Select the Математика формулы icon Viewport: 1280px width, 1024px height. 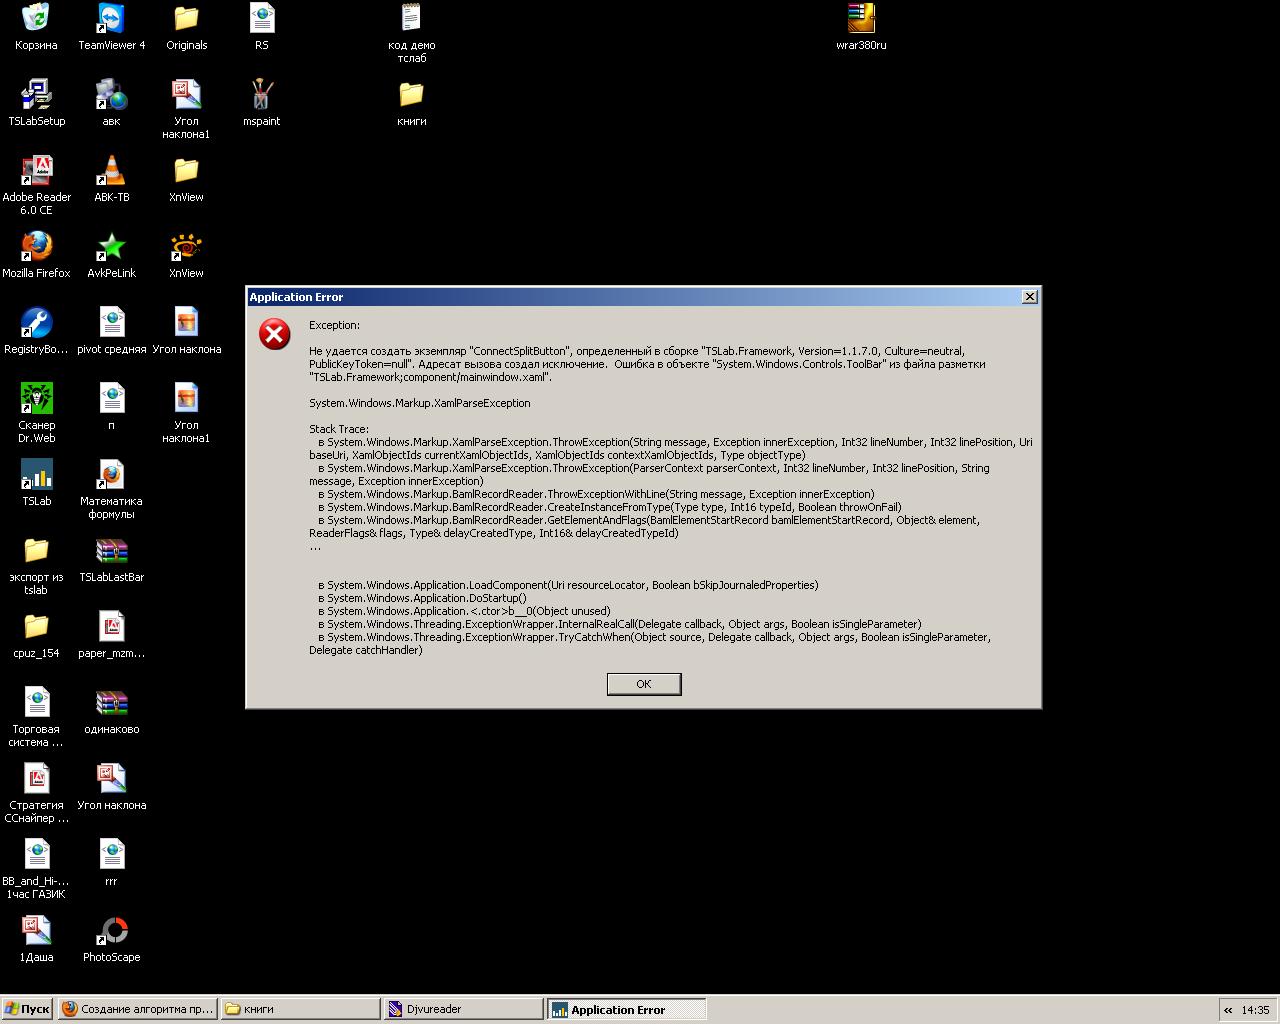pyautogui.click(x=111, y=489)
